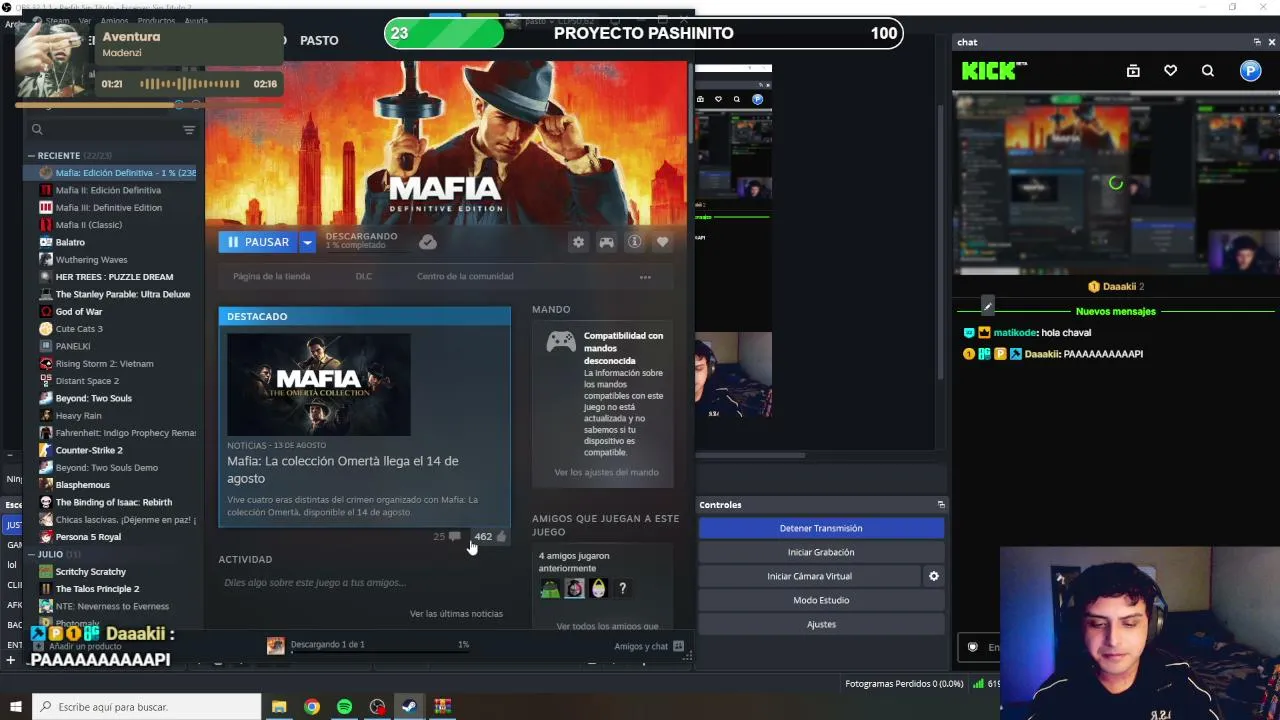The width and height of the screenshot is (1280, 720).
Task: Open File Explorer from the taskbar
Action: (279, 707)
